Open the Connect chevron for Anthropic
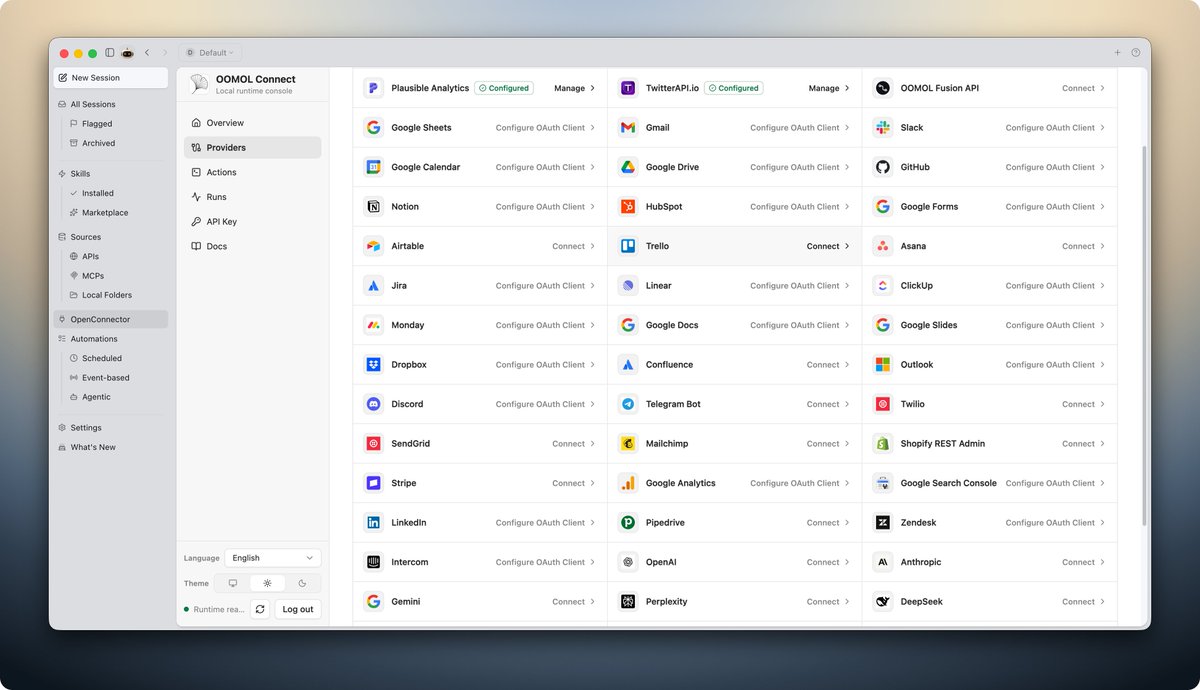 (1102, 562)
